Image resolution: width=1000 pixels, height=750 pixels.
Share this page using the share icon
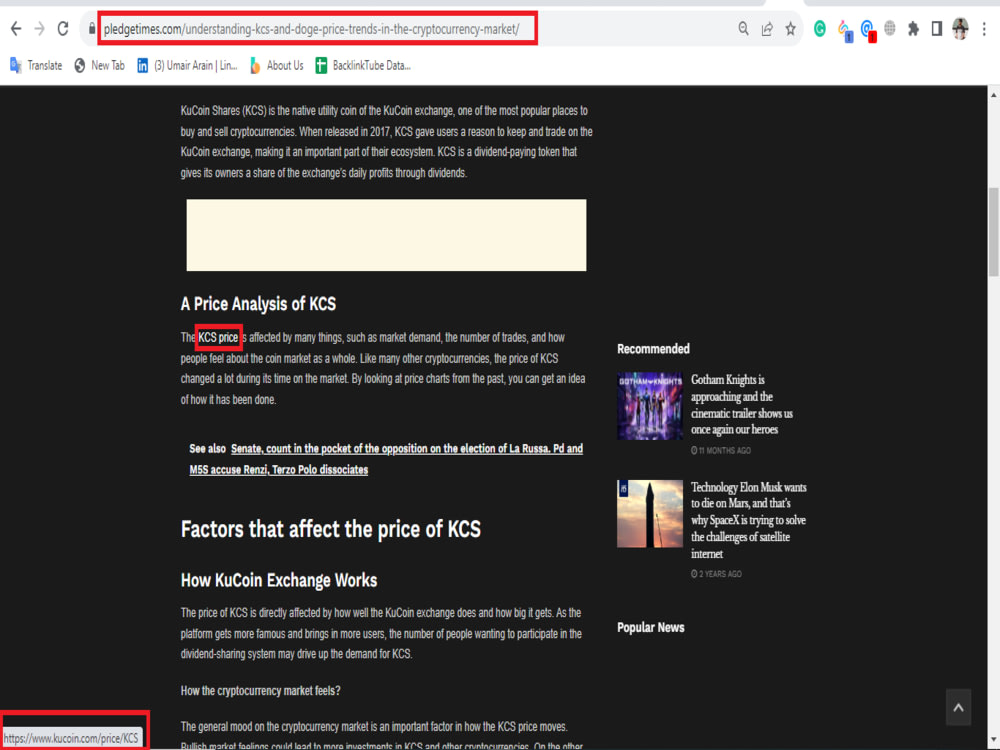[x=767, y=29]
